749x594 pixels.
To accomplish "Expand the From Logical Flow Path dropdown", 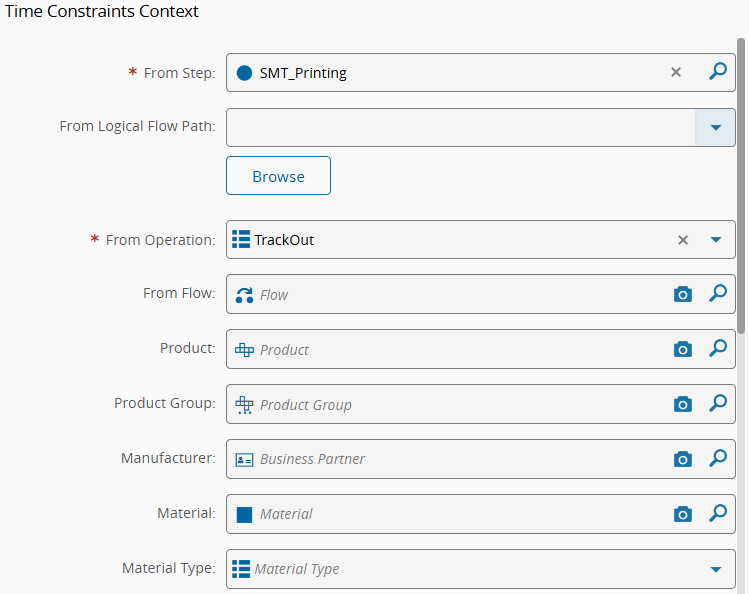I will pyautogui.click(x=715, y=128).
